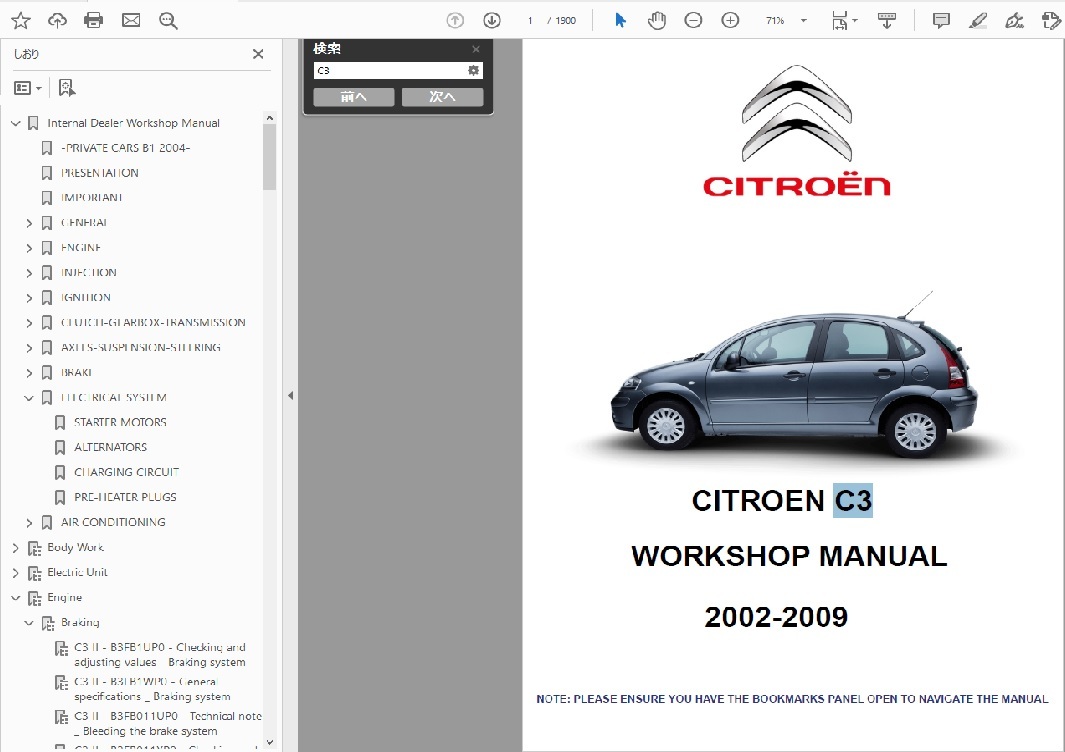This screenshot has width=1065, height=752.
Task: Expand the BRAKE bookmark
Action: click(x=29, y=372)
